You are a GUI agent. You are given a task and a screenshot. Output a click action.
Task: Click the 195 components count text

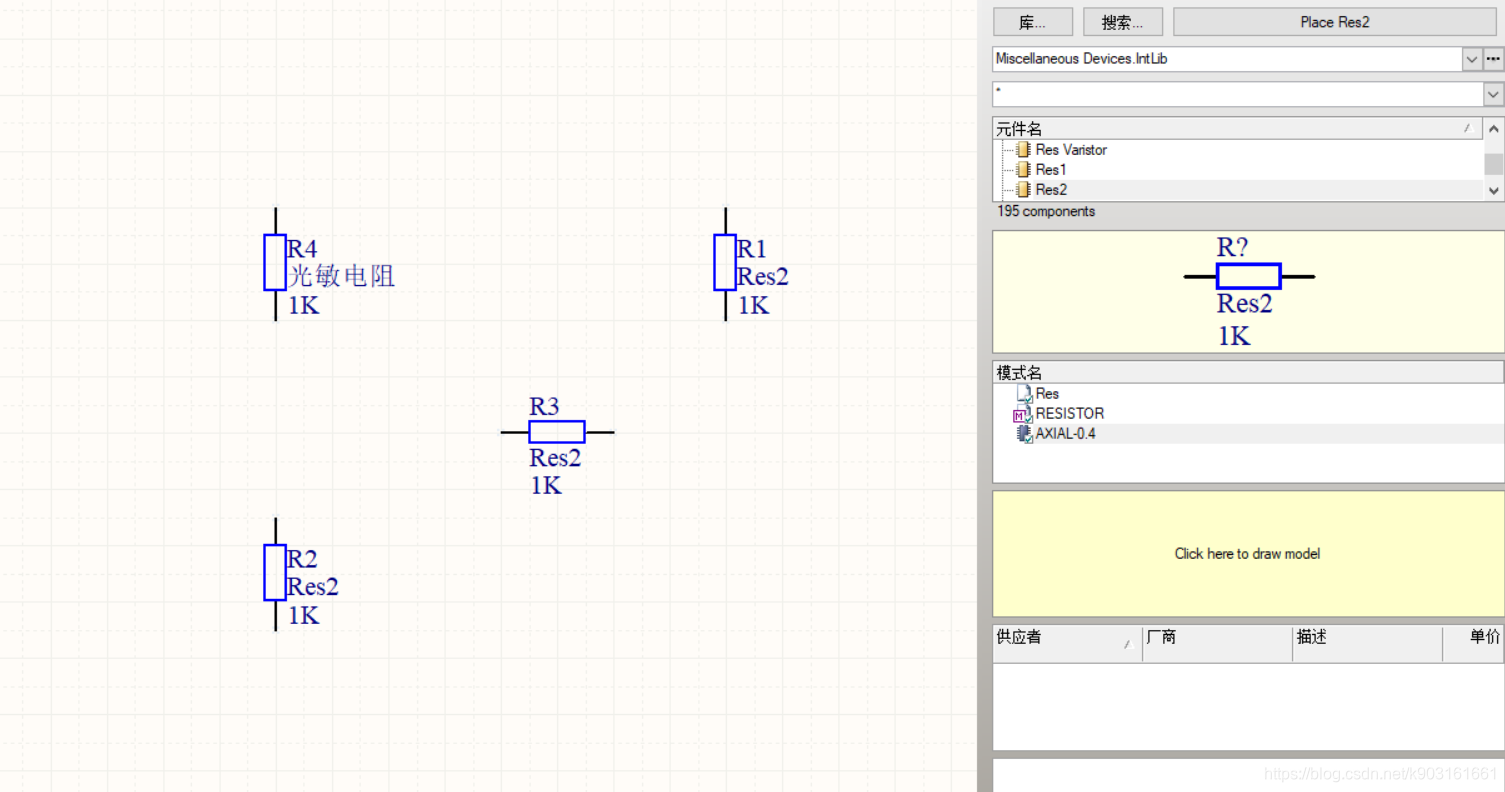[x=1046, y=212]
